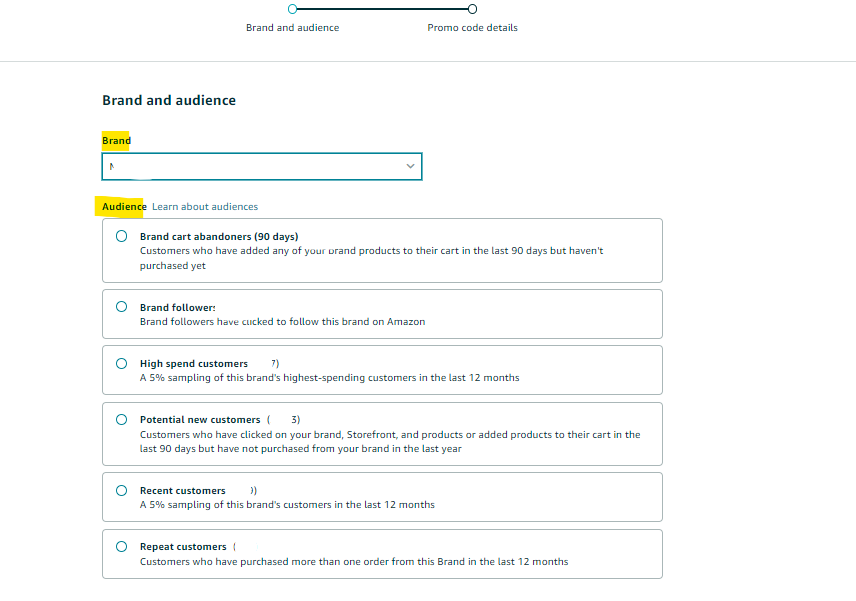Click the Brand and audience step label
The height and width of the screenshot is (601, 856).
(x=292, y=27)
